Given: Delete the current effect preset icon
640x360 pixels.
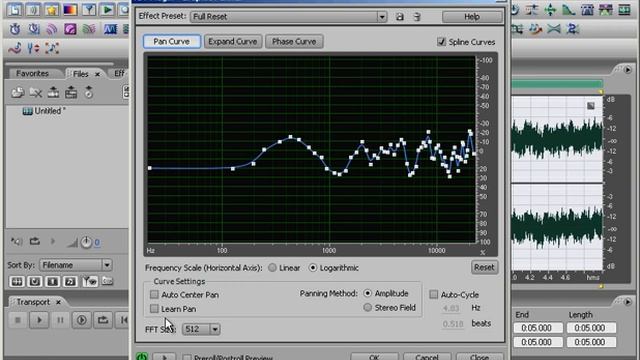Looking at the screenshot, I should click(x=417, y=17).
